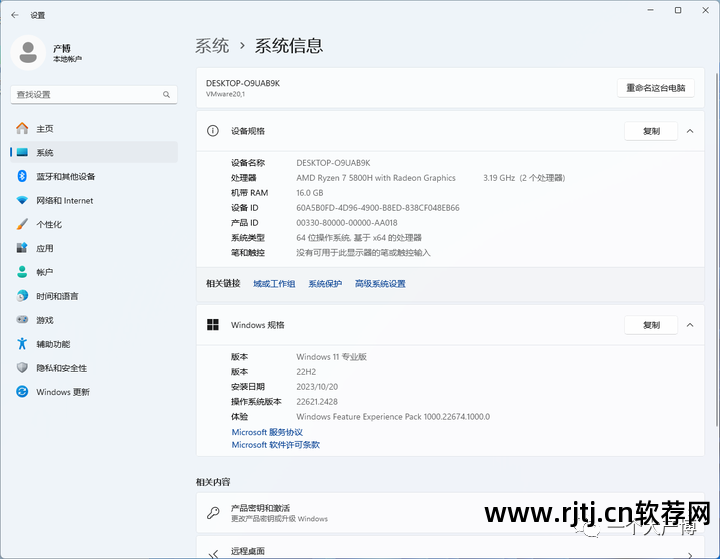Collapse the Windows 规格 section chevron

point(690,325)
